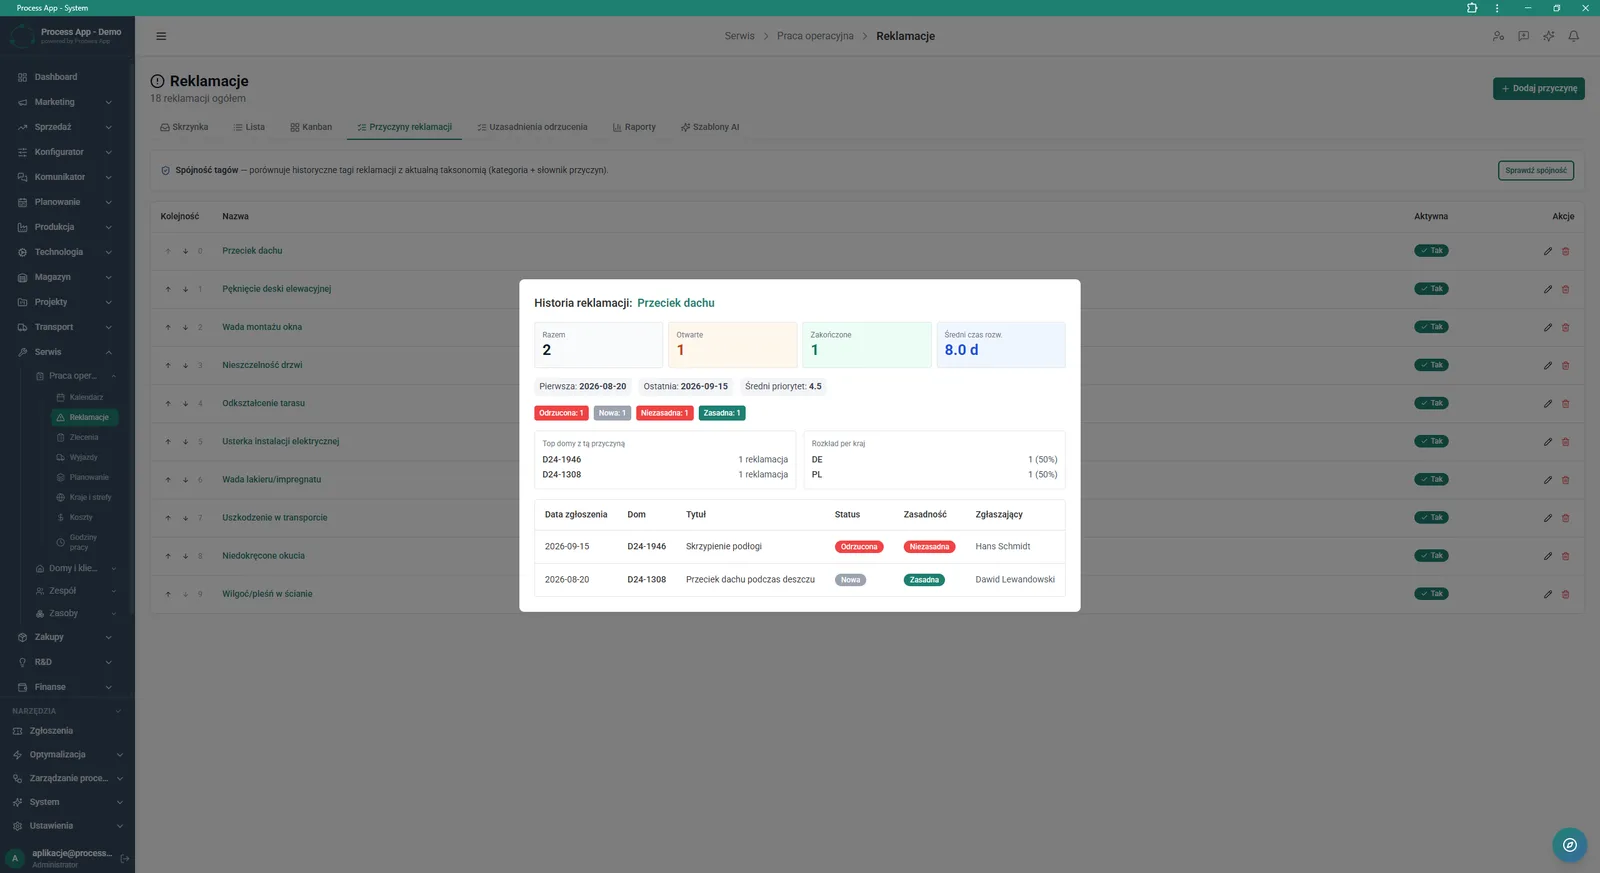Image resolution: width=1600 pixels, height=873 pixels.
Task: Toggle the Tak badge for Wada montażu okna
Action: 1431,327
